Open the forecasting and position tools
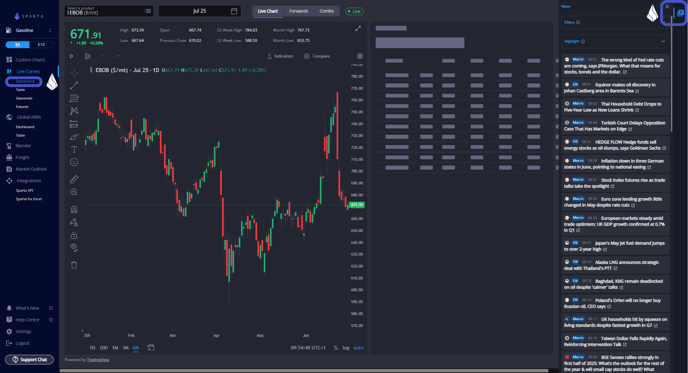The width and height of the screenshot is (688, 373). (74, 124)
